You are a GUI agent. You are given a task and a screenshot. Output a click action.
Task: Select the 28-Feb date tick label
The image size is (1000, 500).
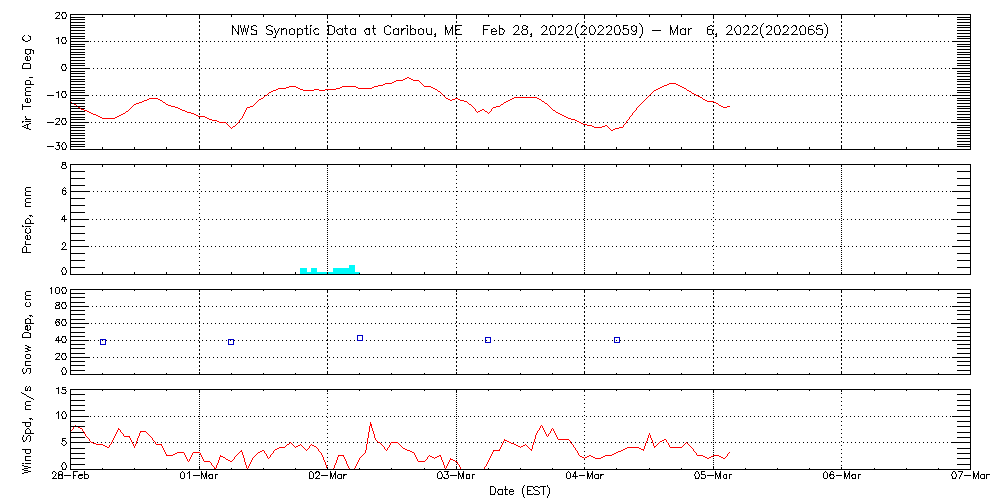pos(73,477)
